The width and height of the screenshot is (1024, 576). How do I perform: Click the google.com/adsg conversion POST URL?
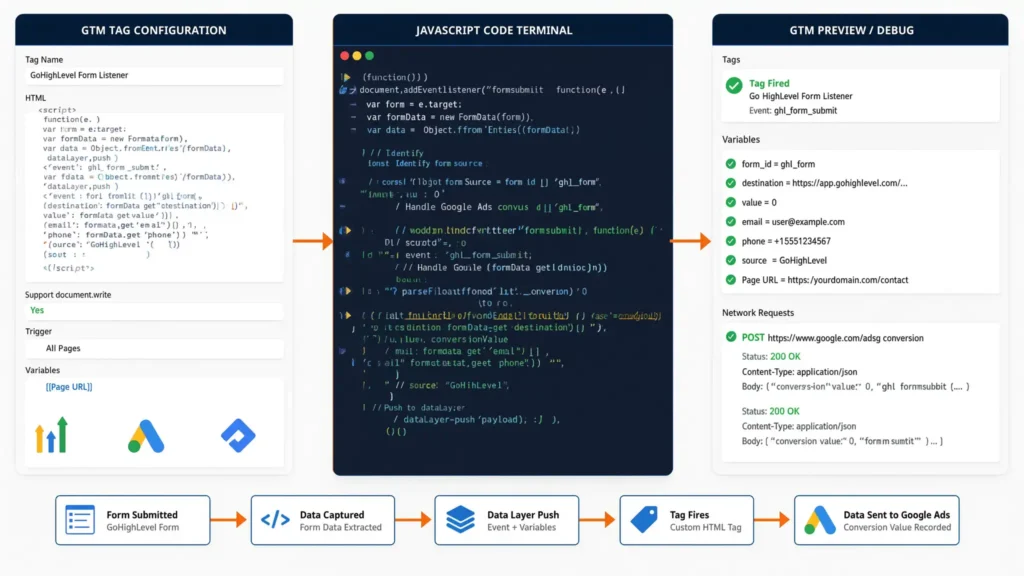click(846, 338)
